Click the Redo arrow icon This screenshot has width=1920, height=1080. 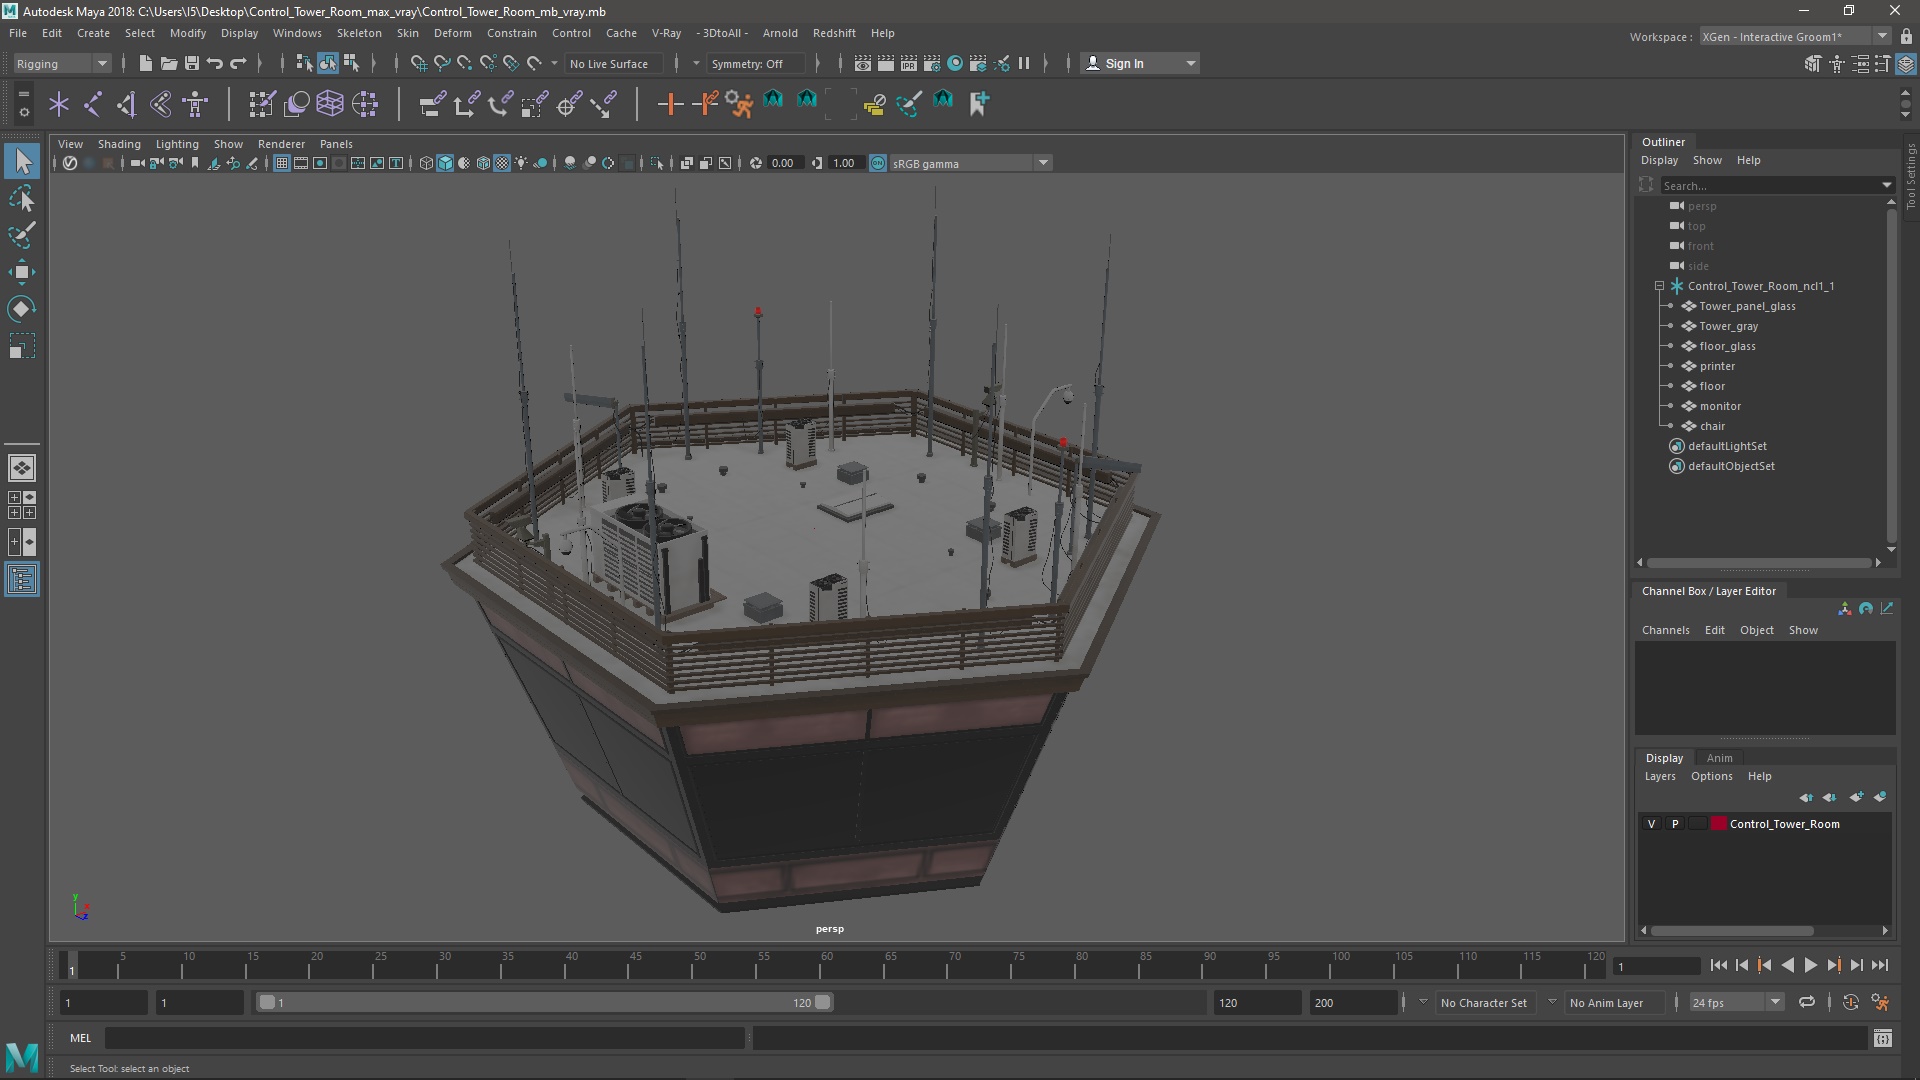[x=238, y=63]
